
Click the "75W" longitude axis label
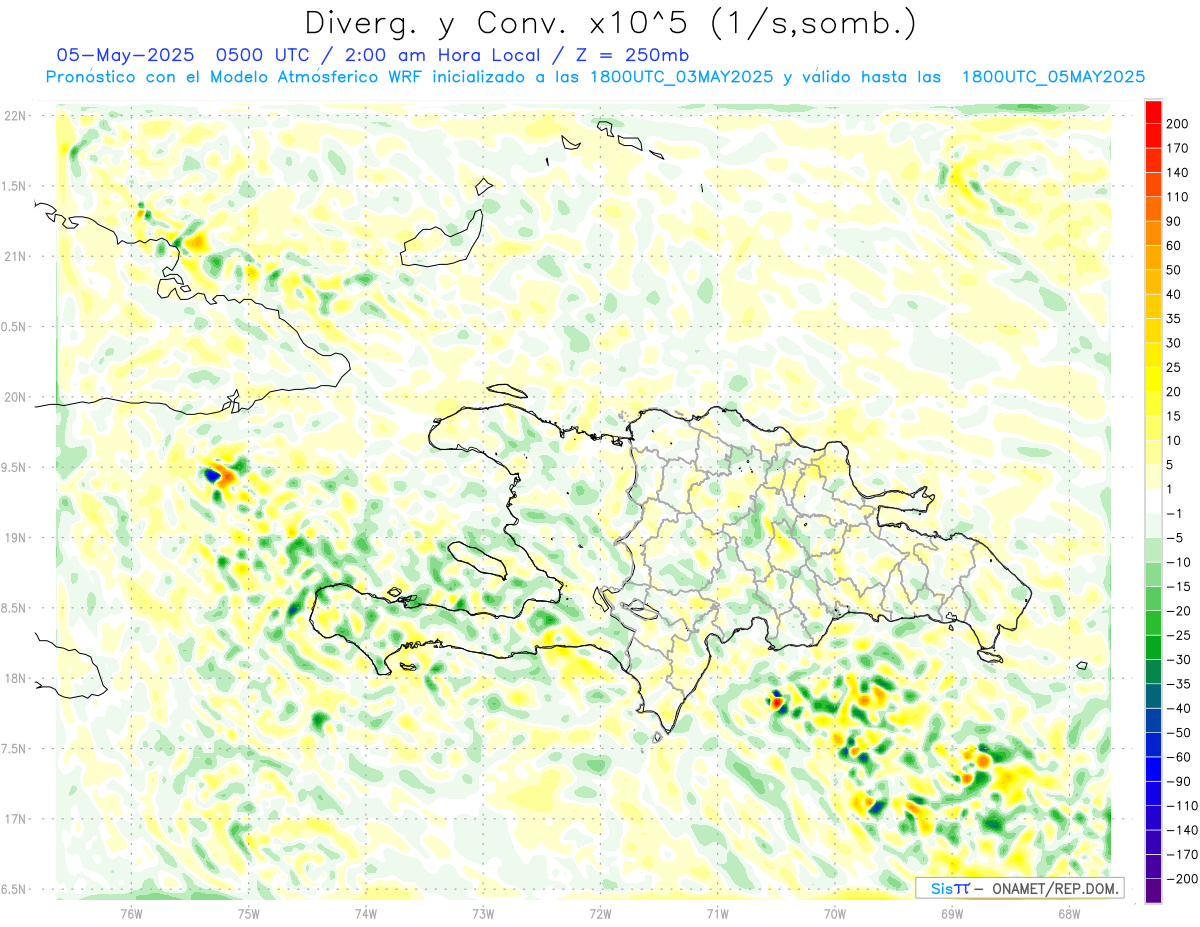[249, 912]
